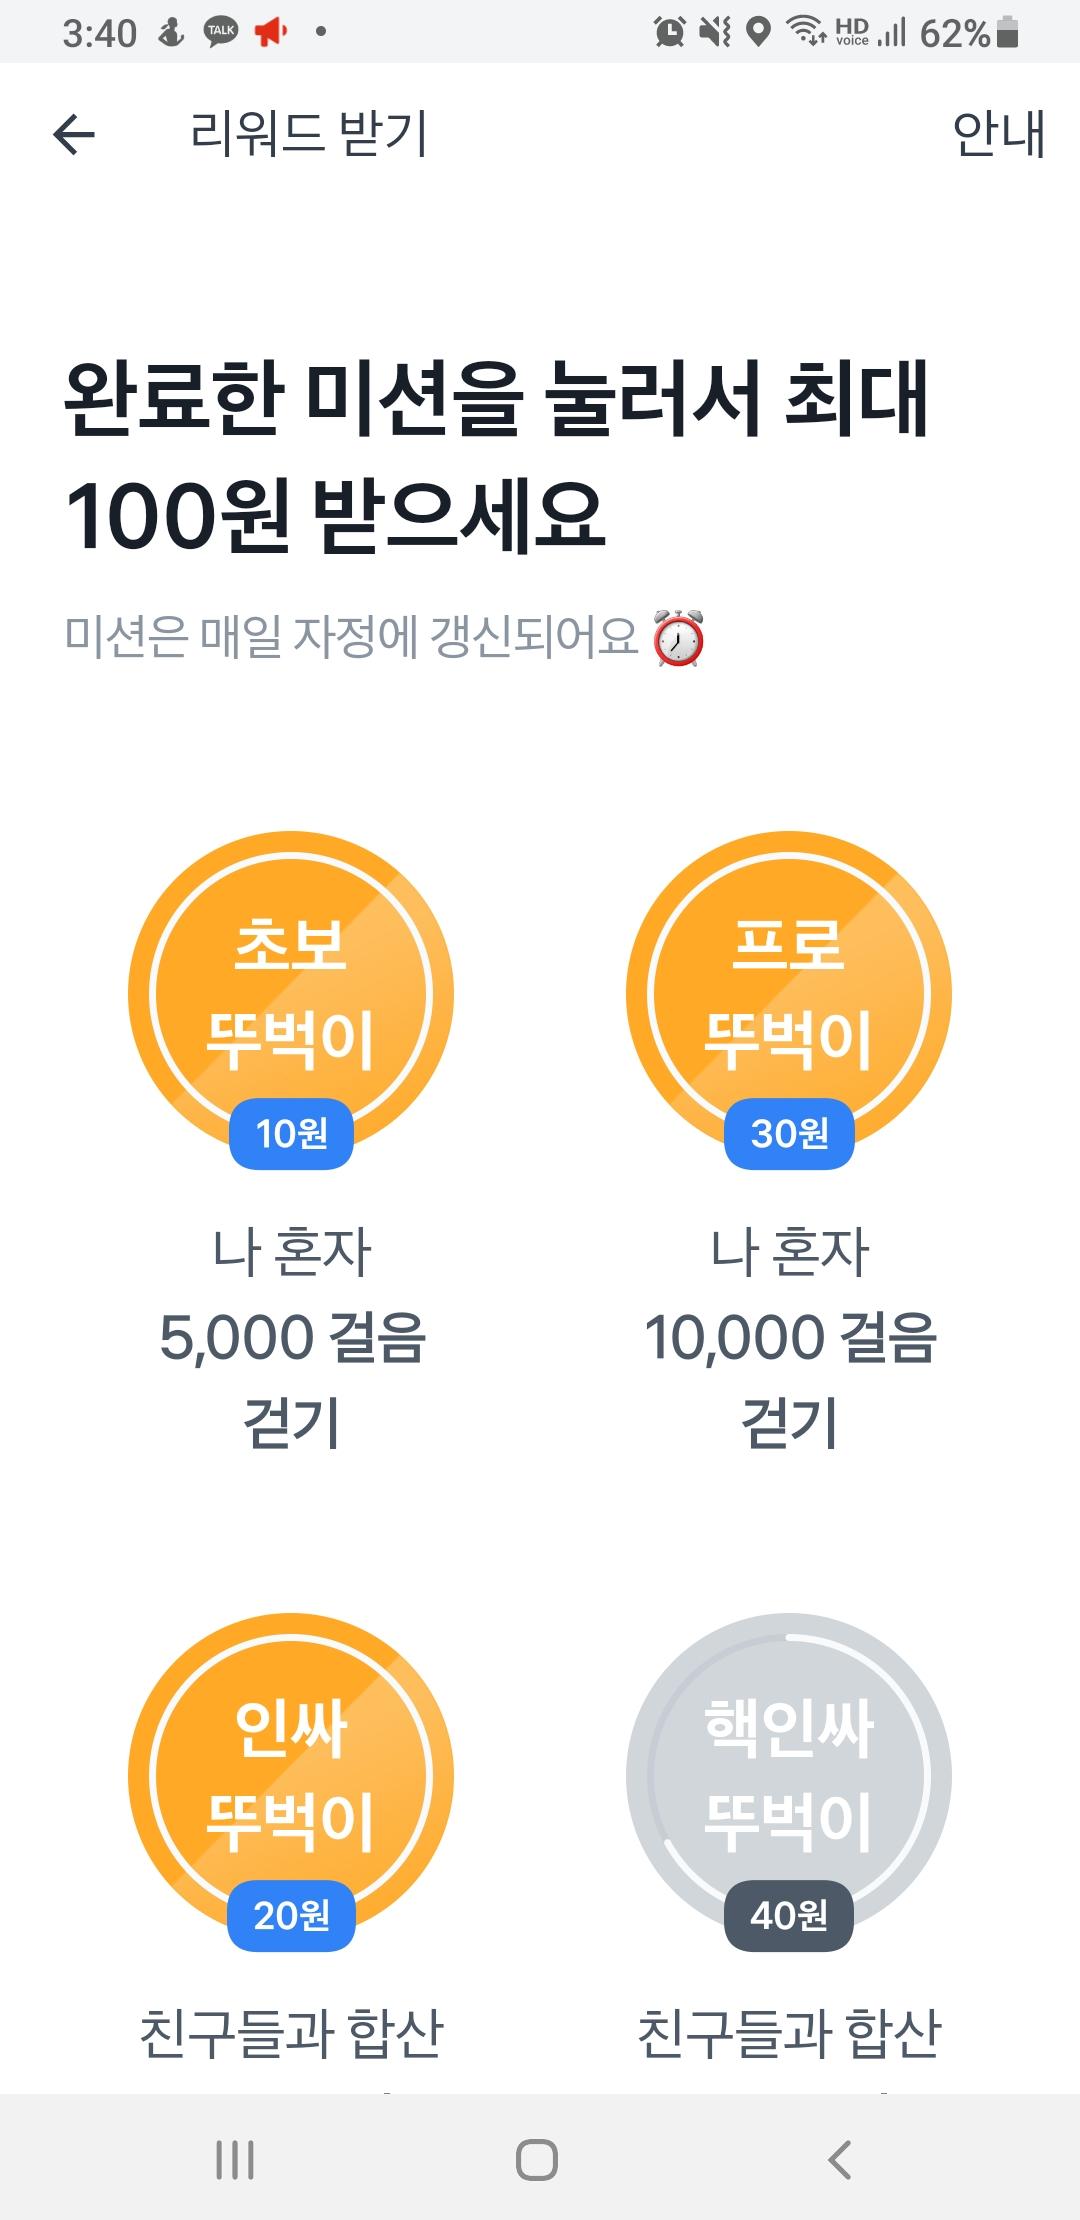This screenshot has height=2220, width=1080.
Task: Tap the 10,000 걸음 걷기 description
Action: (790, 1338)
